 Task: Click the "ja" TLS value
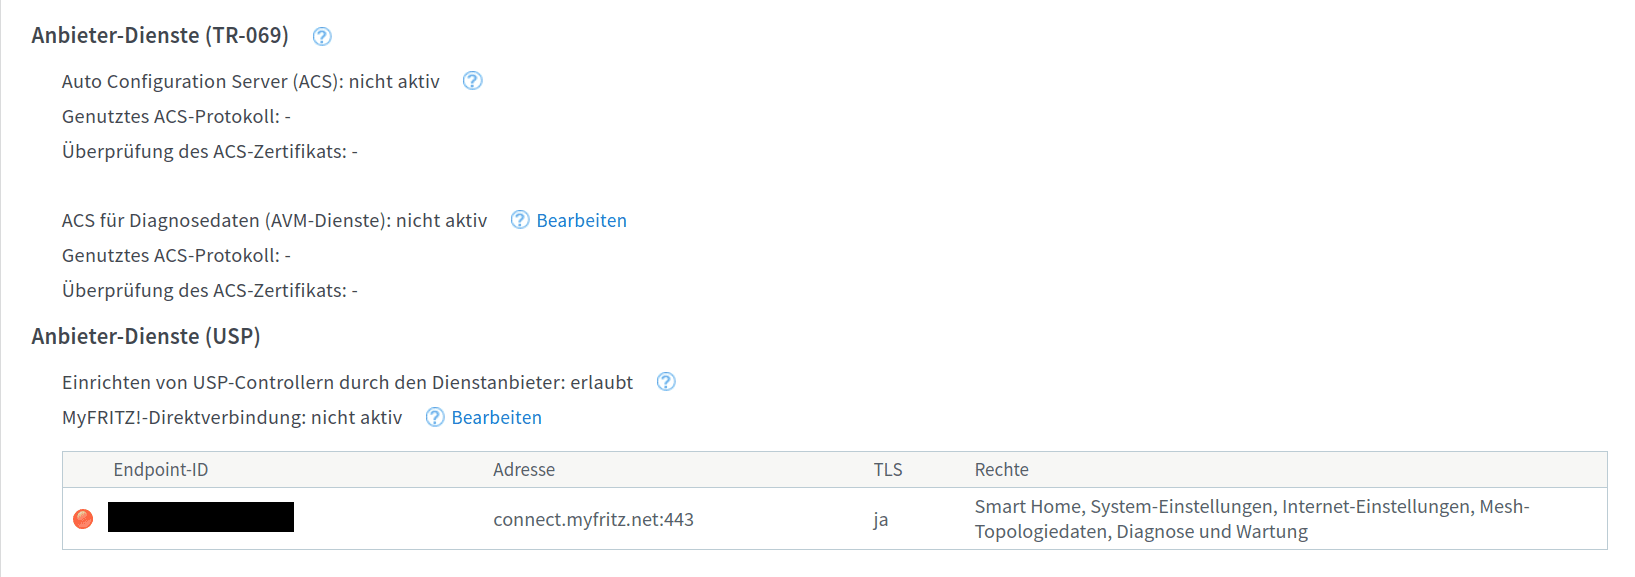(x=880, y=519)
